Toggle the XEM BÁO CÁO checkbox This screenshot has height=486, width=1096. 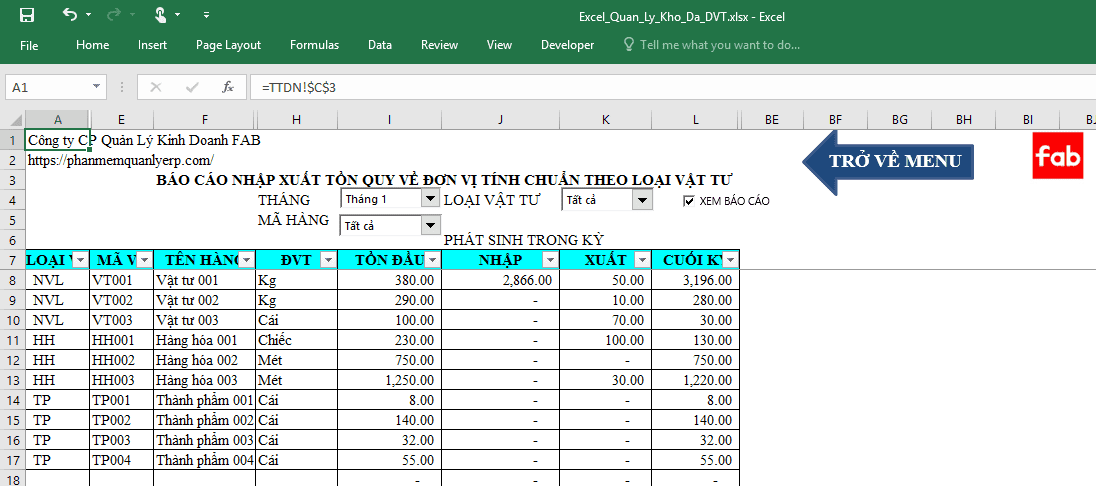[688, 201]
